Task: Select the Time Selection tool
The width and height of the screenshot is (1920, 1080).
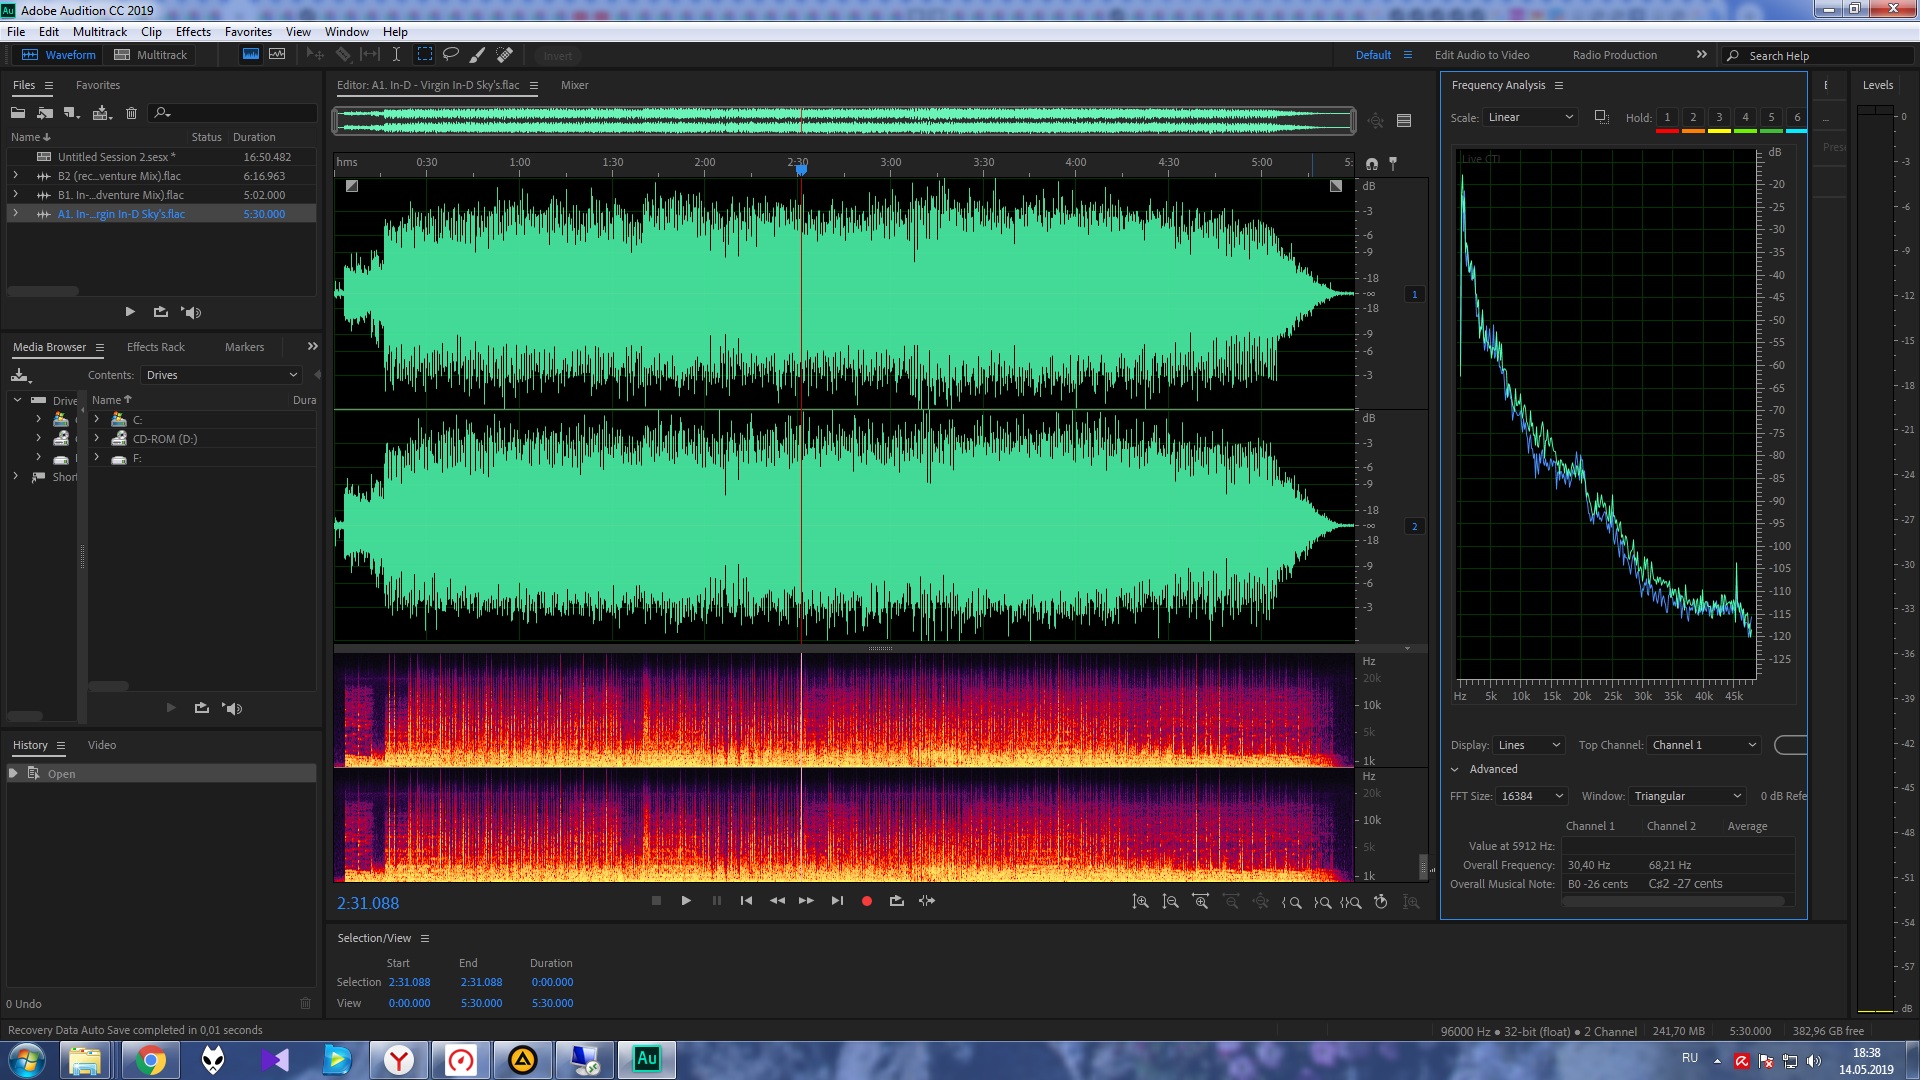Action: tap(396, 55)
